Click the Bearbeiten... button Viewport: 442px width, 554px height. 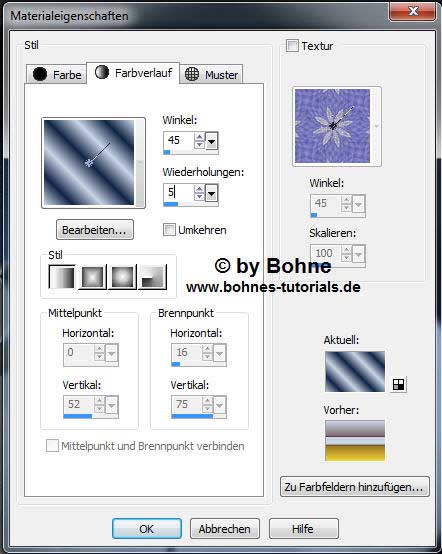coord(95,230)
